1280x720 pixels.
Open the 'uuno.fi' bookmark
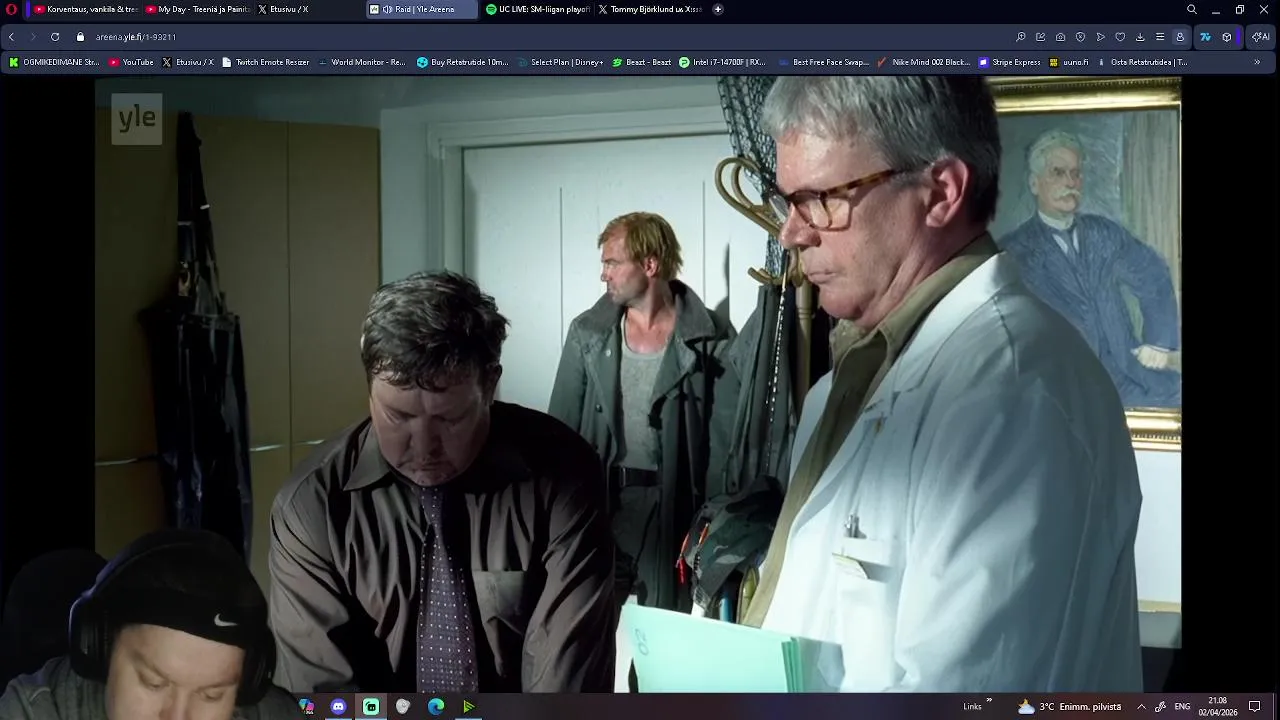1068,62
